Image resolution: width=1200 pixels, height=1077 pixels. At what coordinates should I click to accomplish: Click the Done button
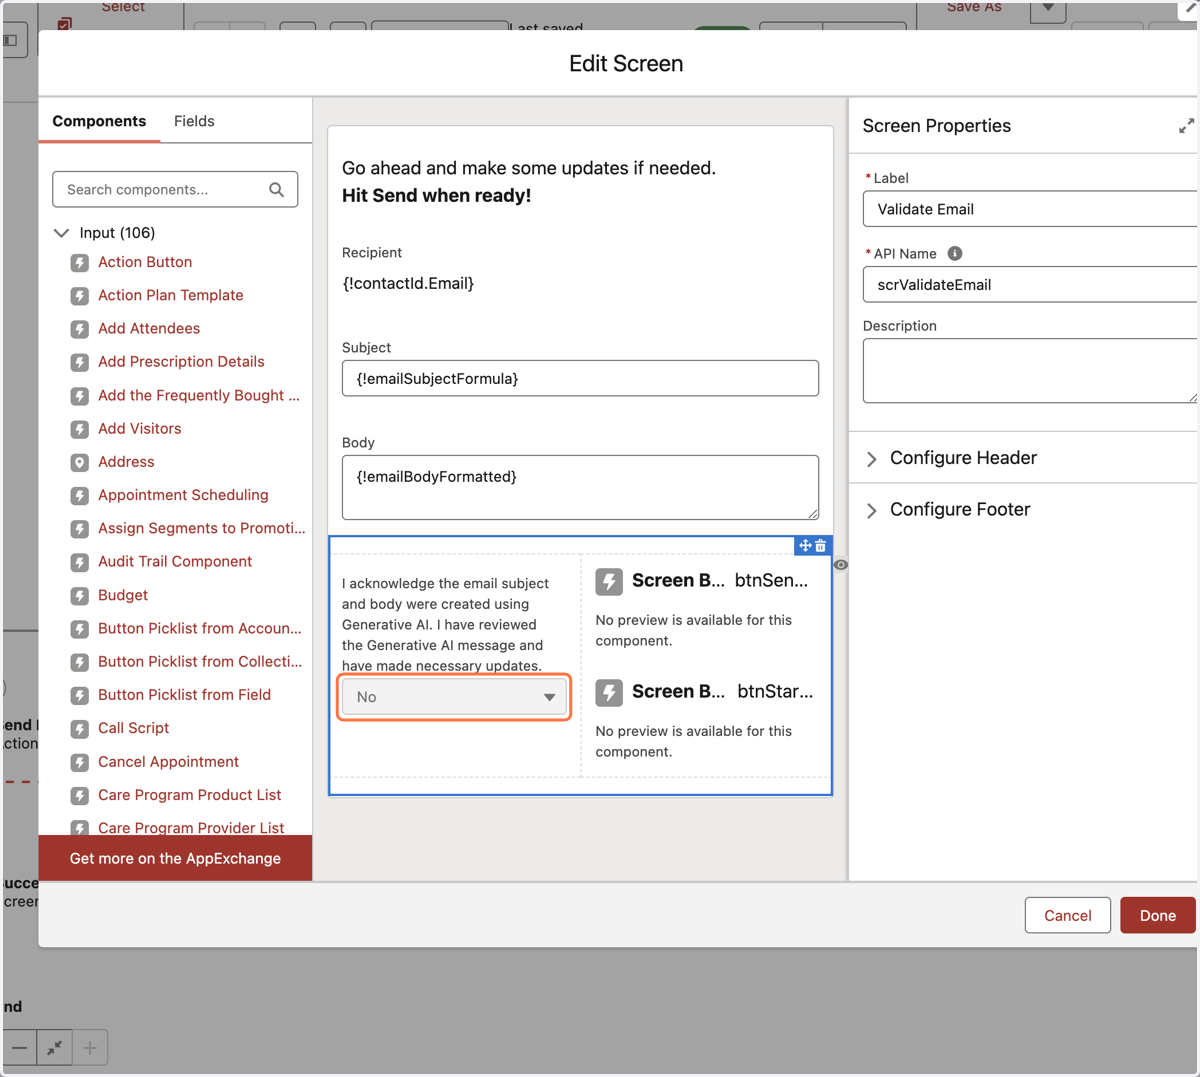[1158, 915]
